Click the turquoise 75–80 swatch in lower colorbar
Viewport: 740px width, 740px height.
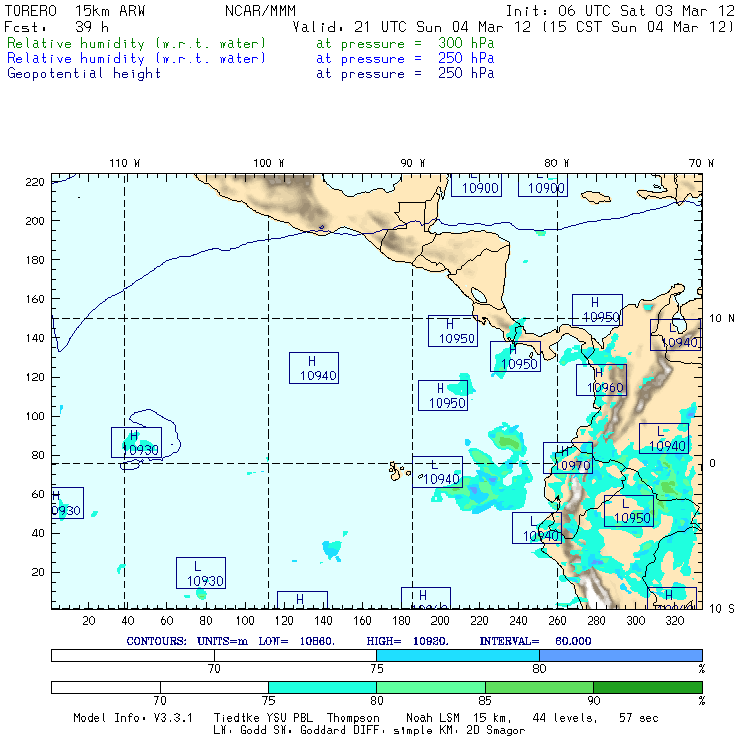coord(322,687)
